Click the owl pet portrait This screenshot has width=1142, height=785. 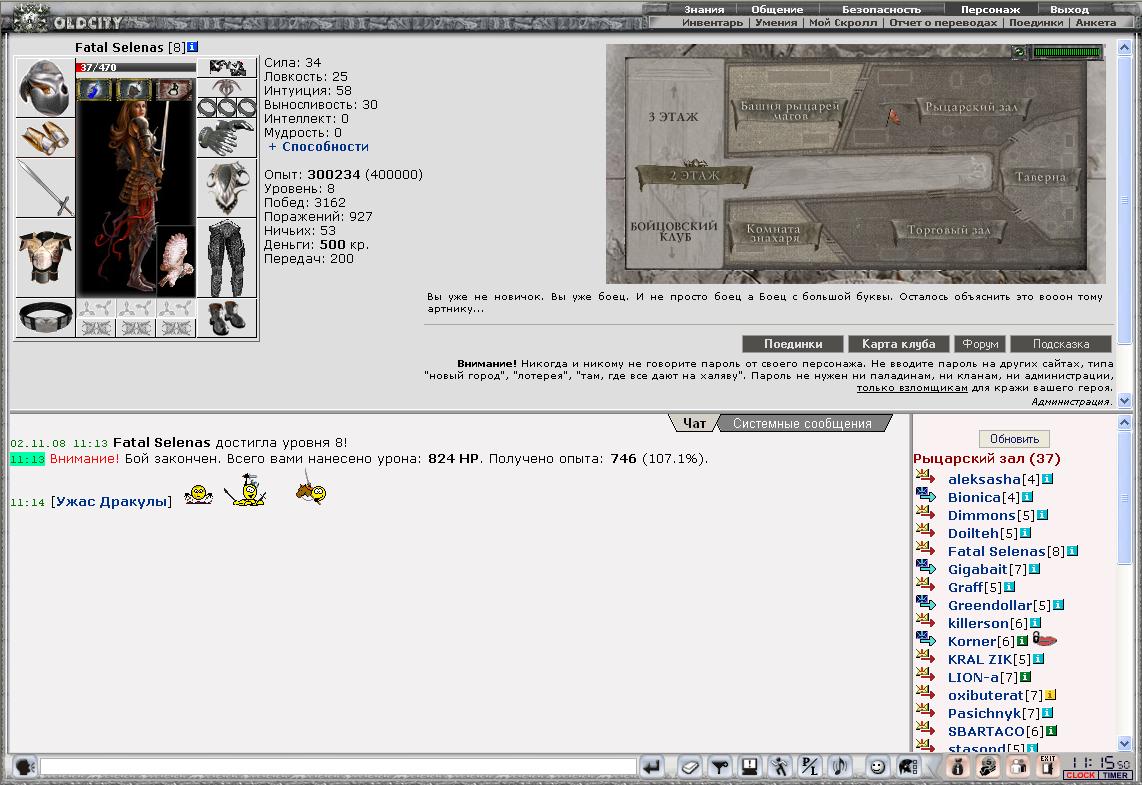(176, 261)
